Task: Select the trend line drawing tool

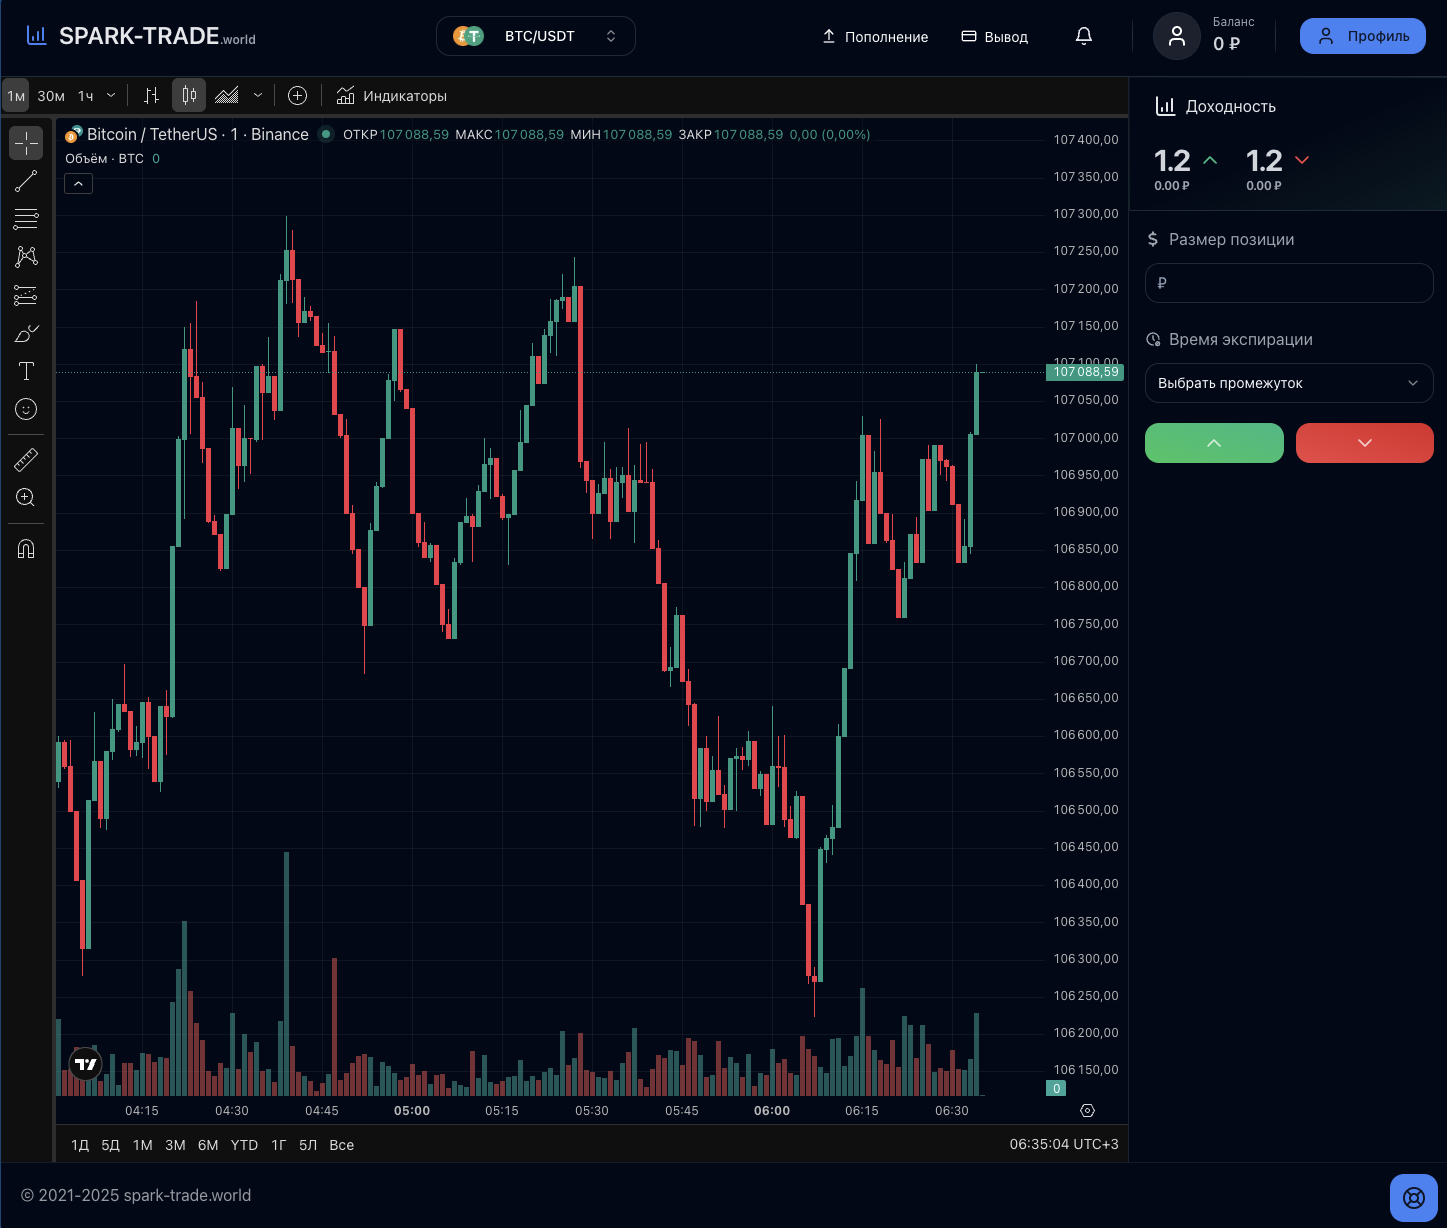Action: pos(26,181)
